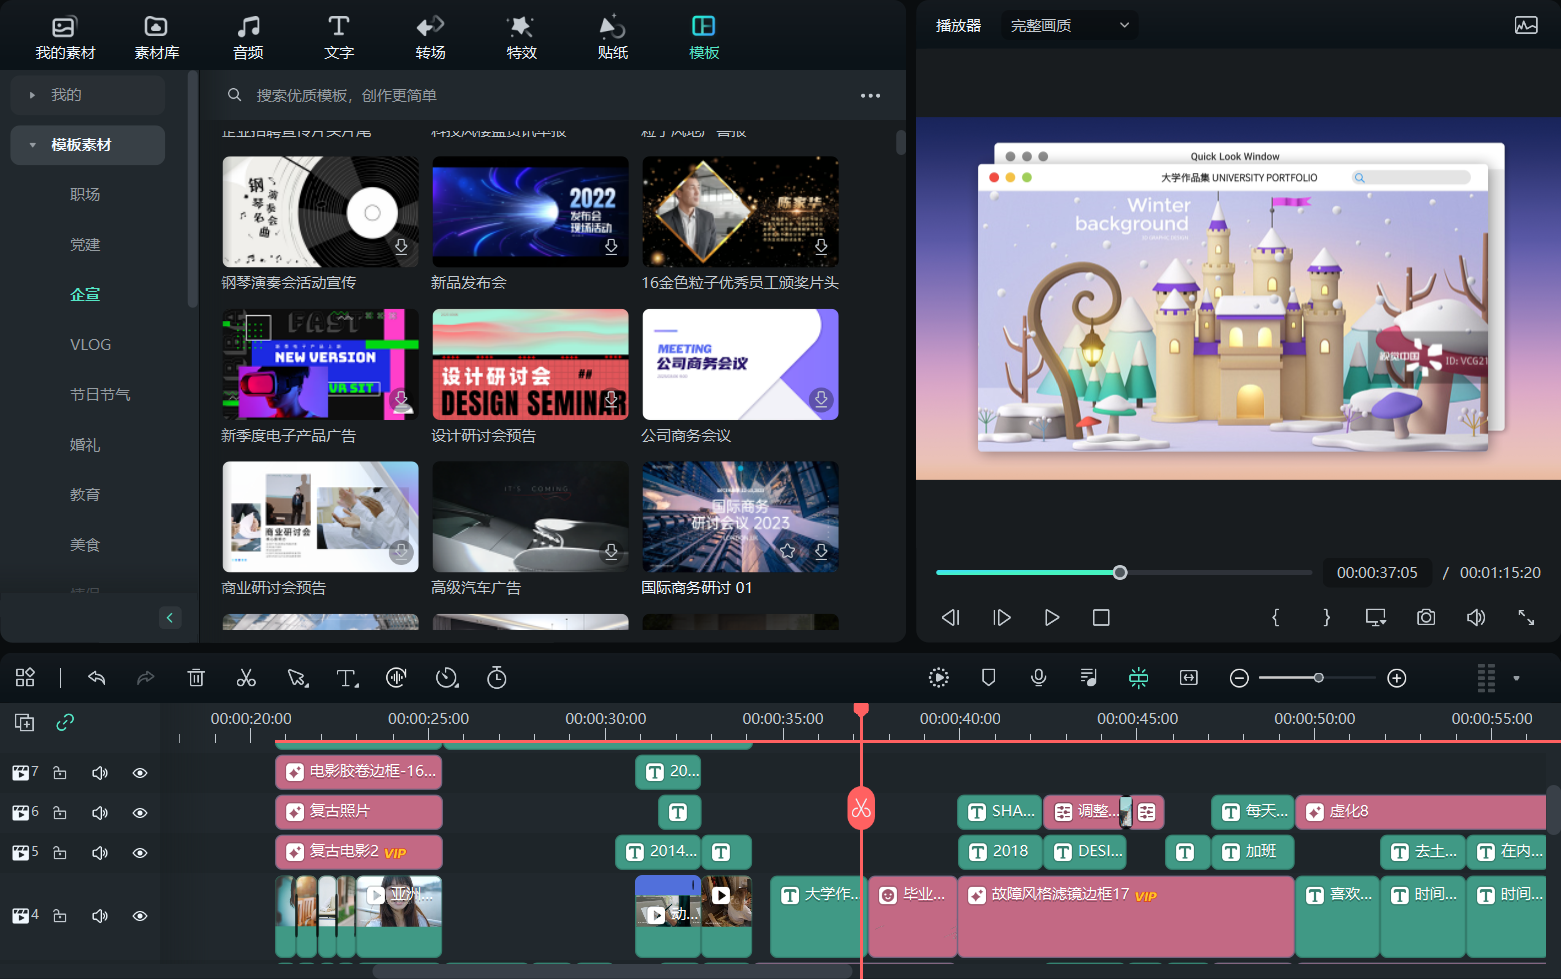Zoom in timeline with plus icon

[x=1397, y=678]
